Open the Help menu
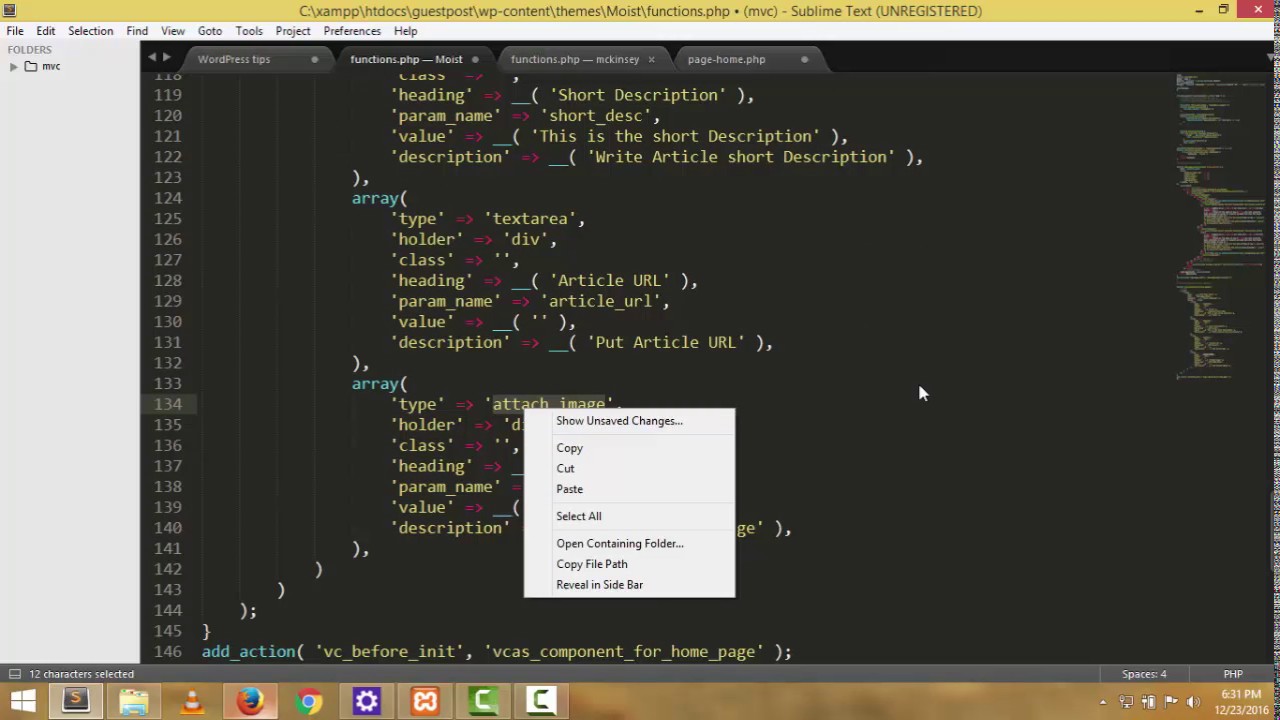 tap(405, 31)
